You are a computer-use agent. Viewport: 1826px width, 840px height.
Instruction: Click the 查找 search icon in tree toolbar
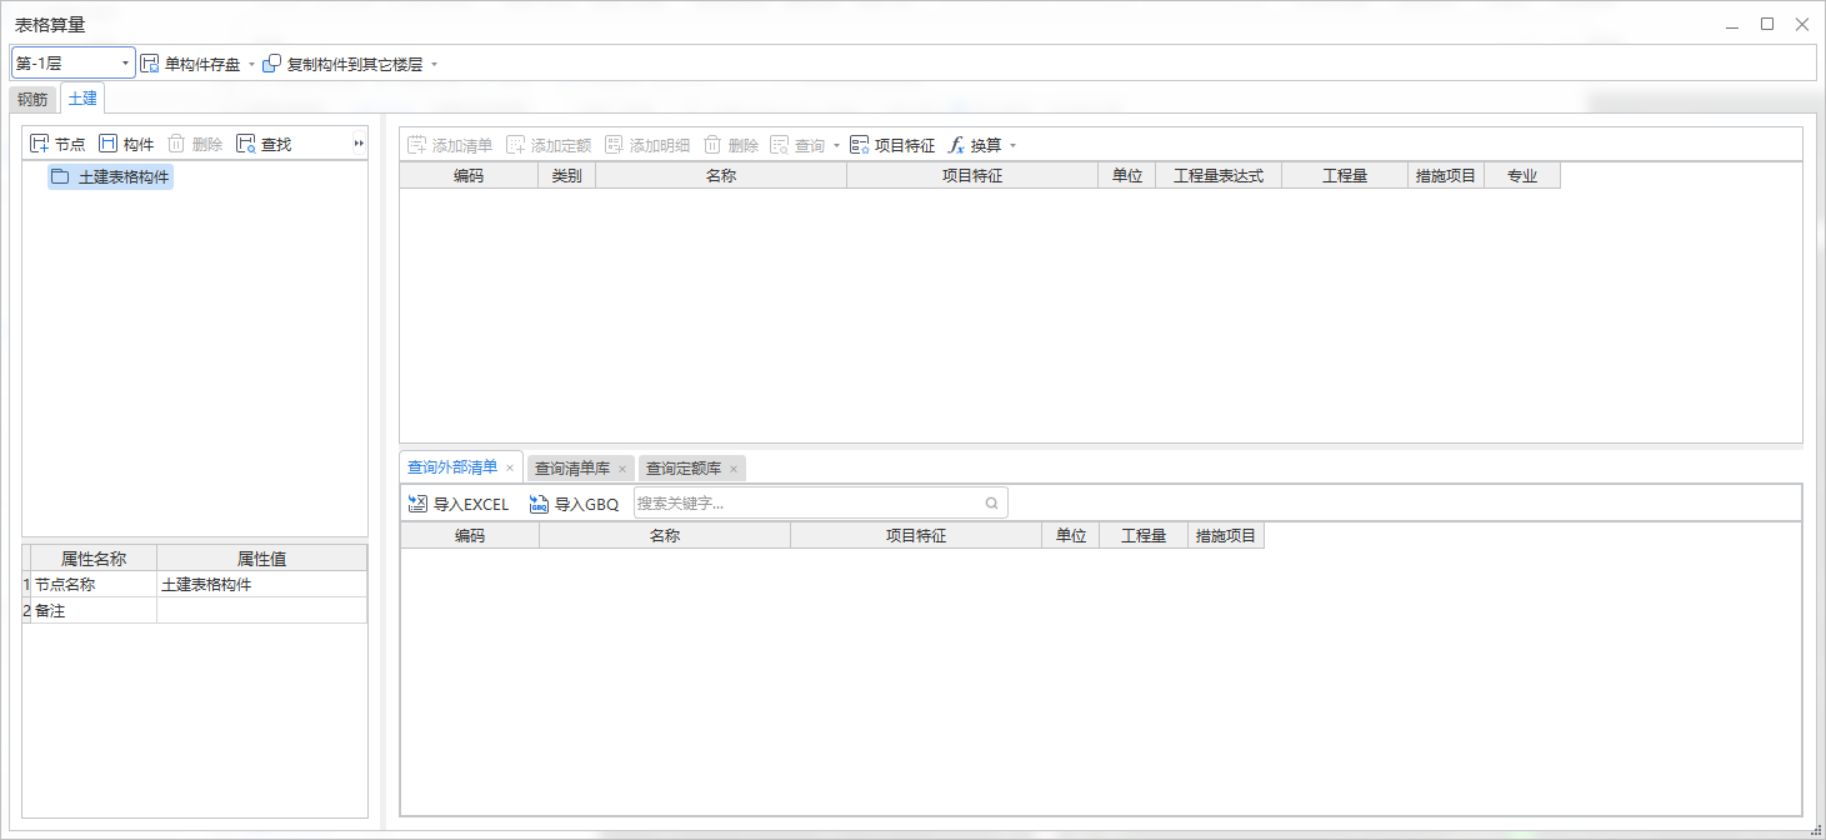pyautogui.click(x=246, y=144)
